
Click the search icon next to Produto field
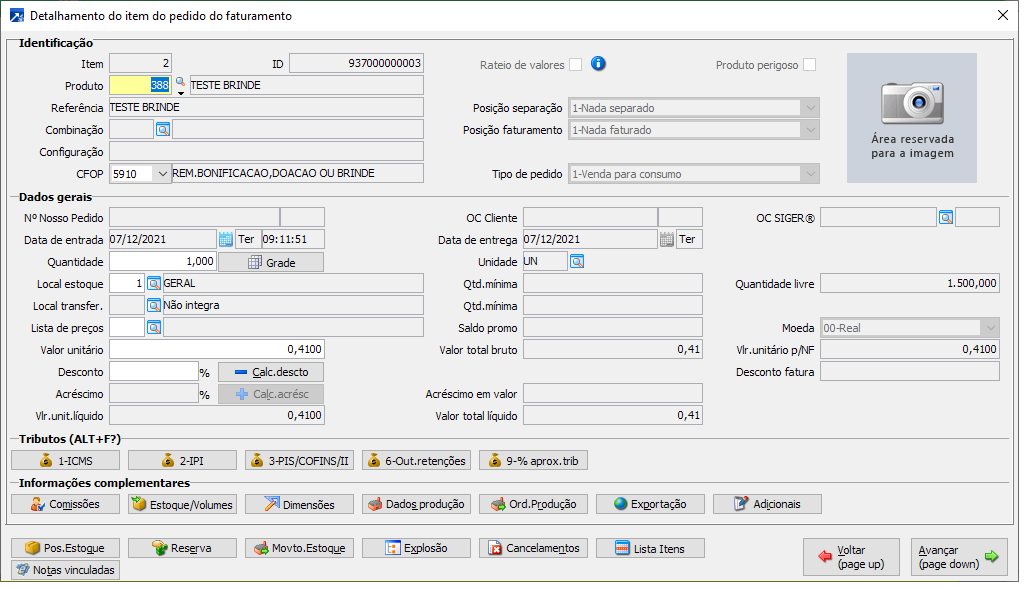pos(180,82)
